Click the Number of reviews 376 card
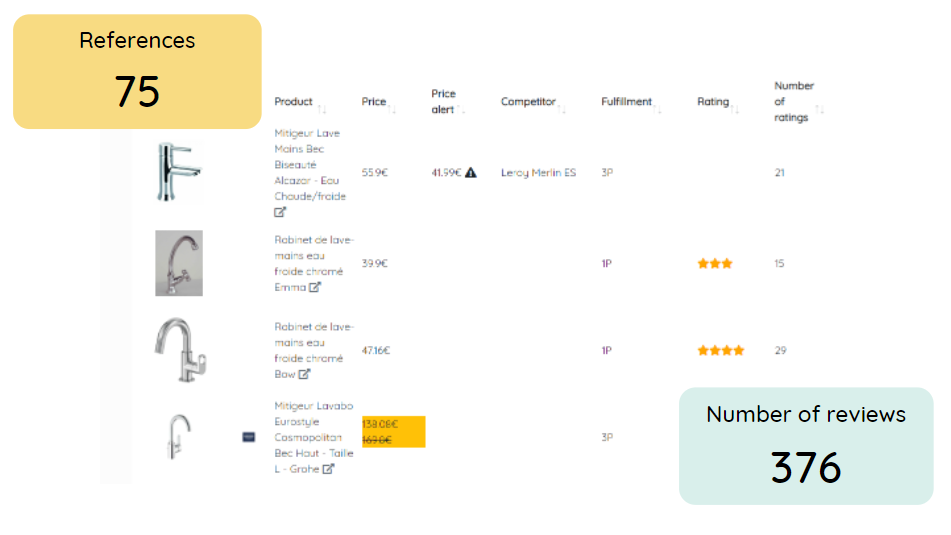 click(x=806, y=446)
